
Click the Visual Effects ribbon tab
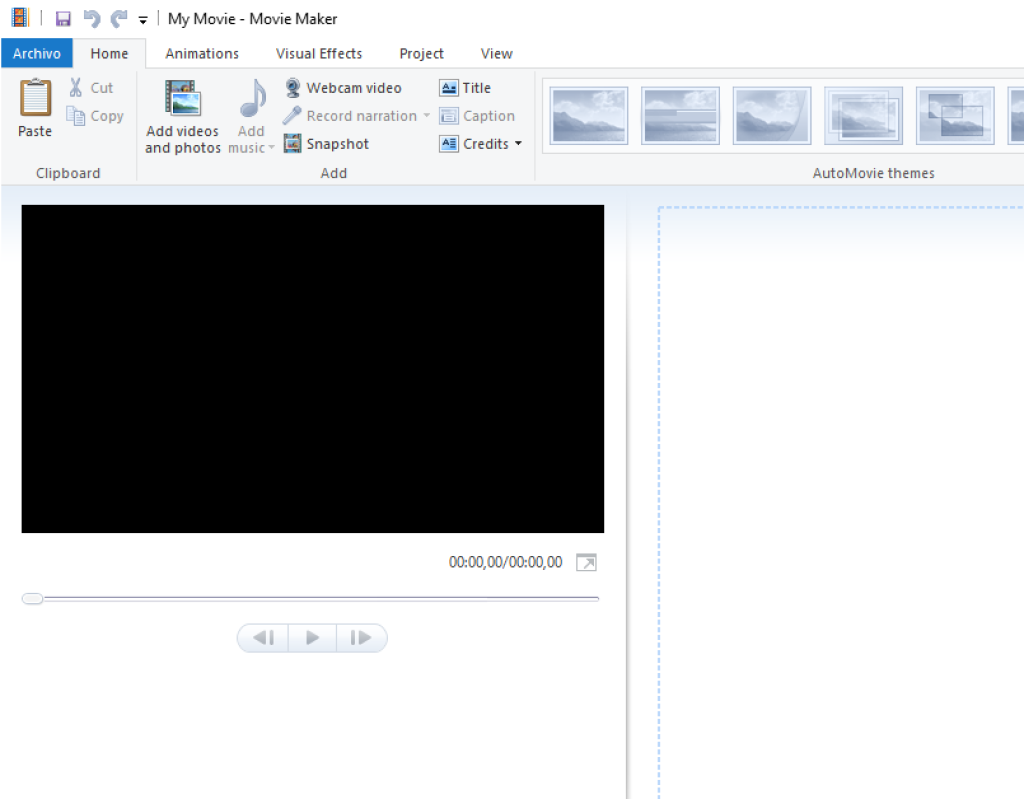point(318,53)
